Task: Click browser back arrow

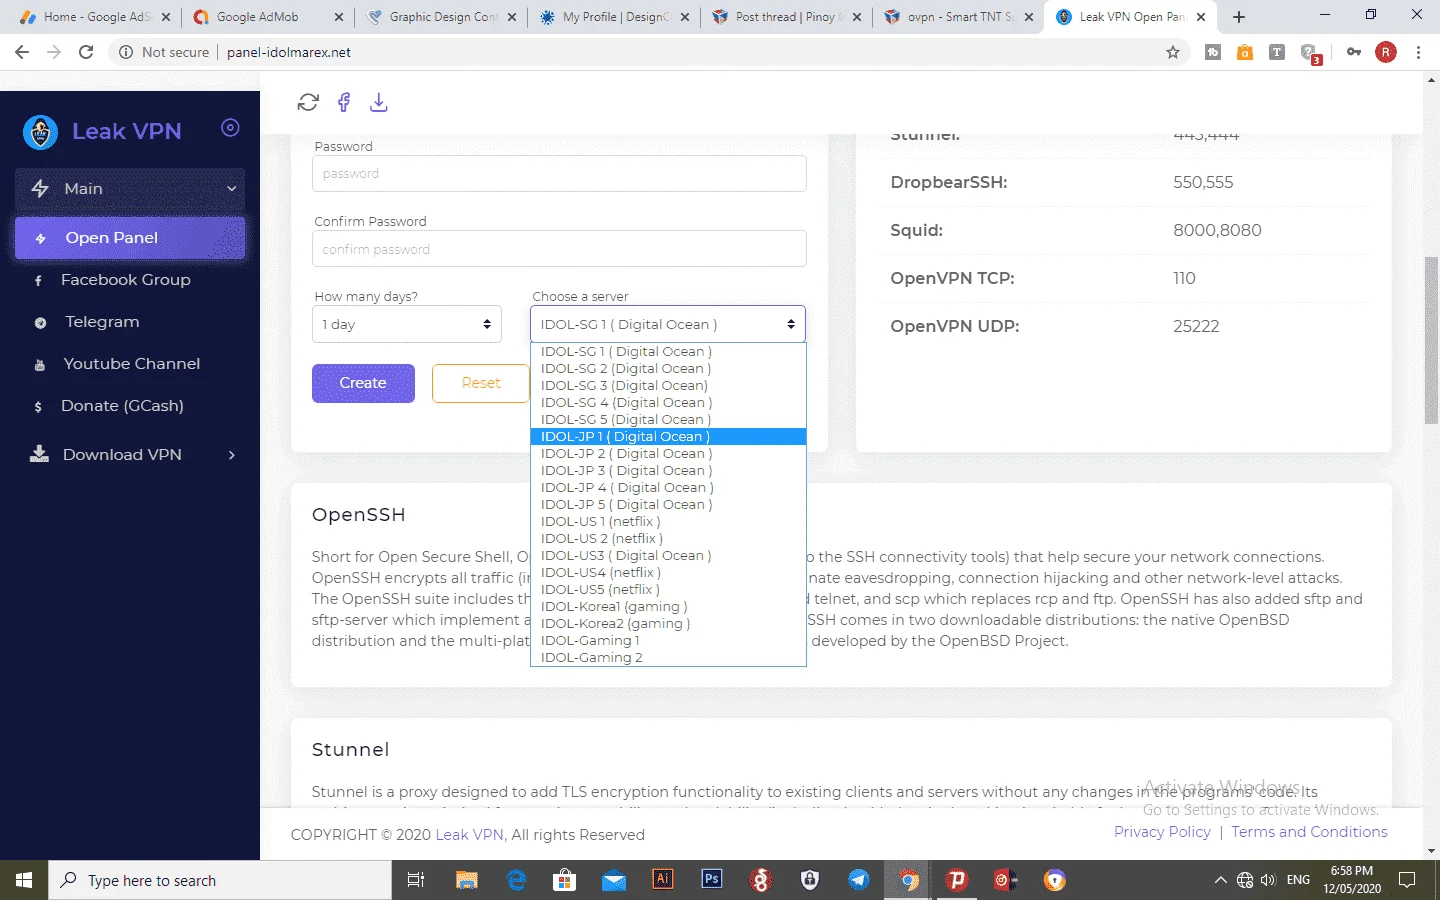Action: [22, 52]
